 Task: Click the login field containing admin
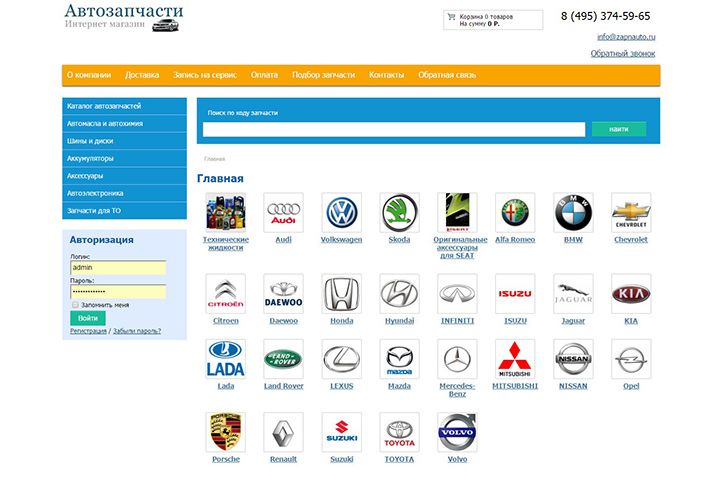[118, 268]
